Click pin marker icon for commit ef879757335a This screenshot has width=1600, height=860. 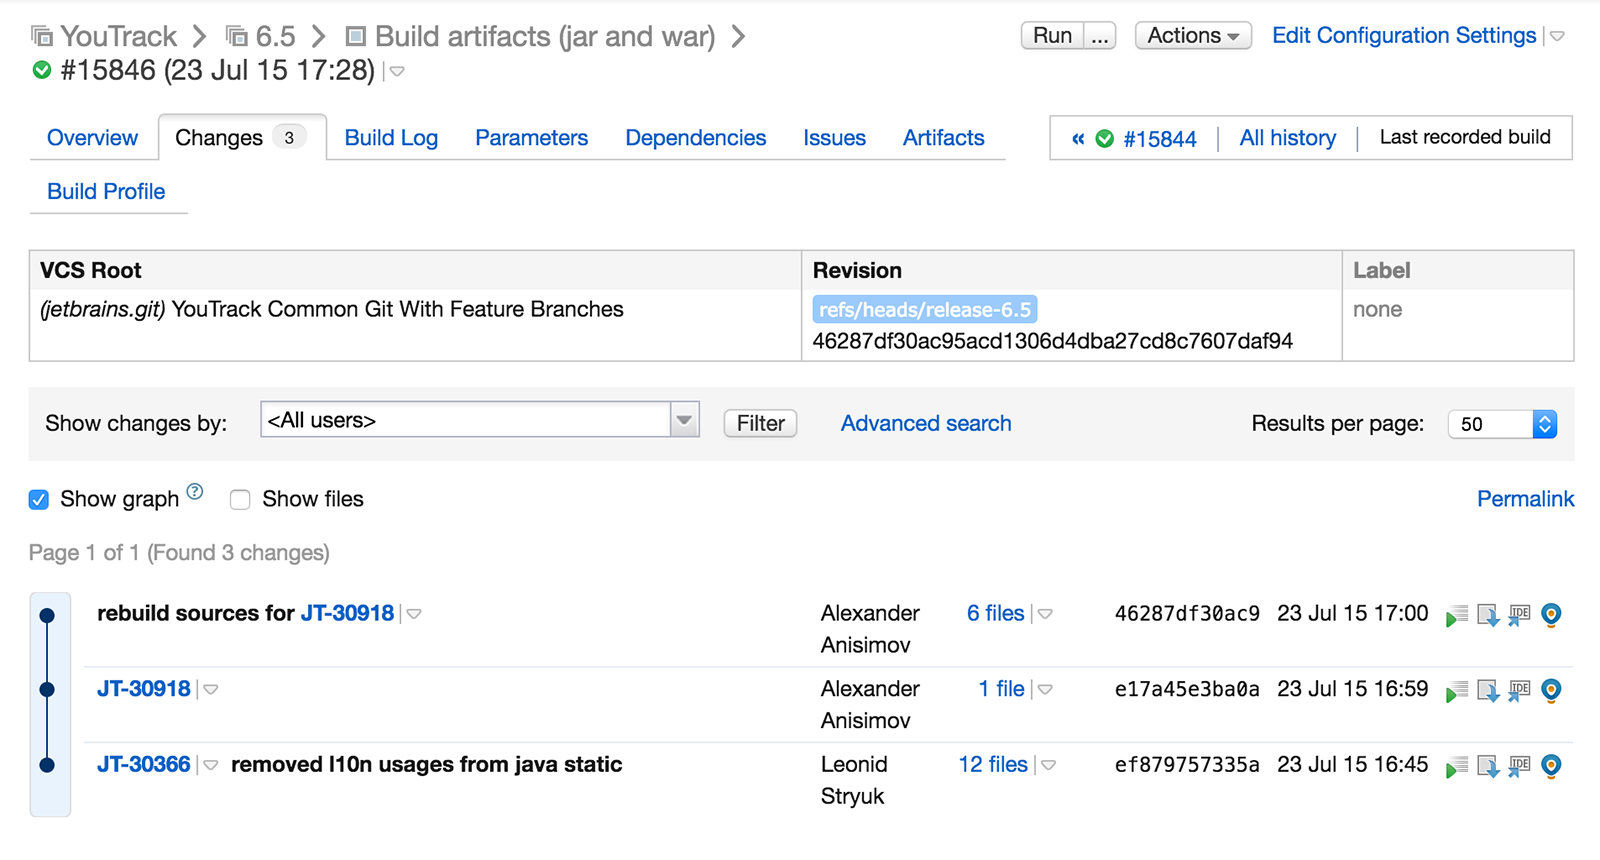pos(1551,767)
